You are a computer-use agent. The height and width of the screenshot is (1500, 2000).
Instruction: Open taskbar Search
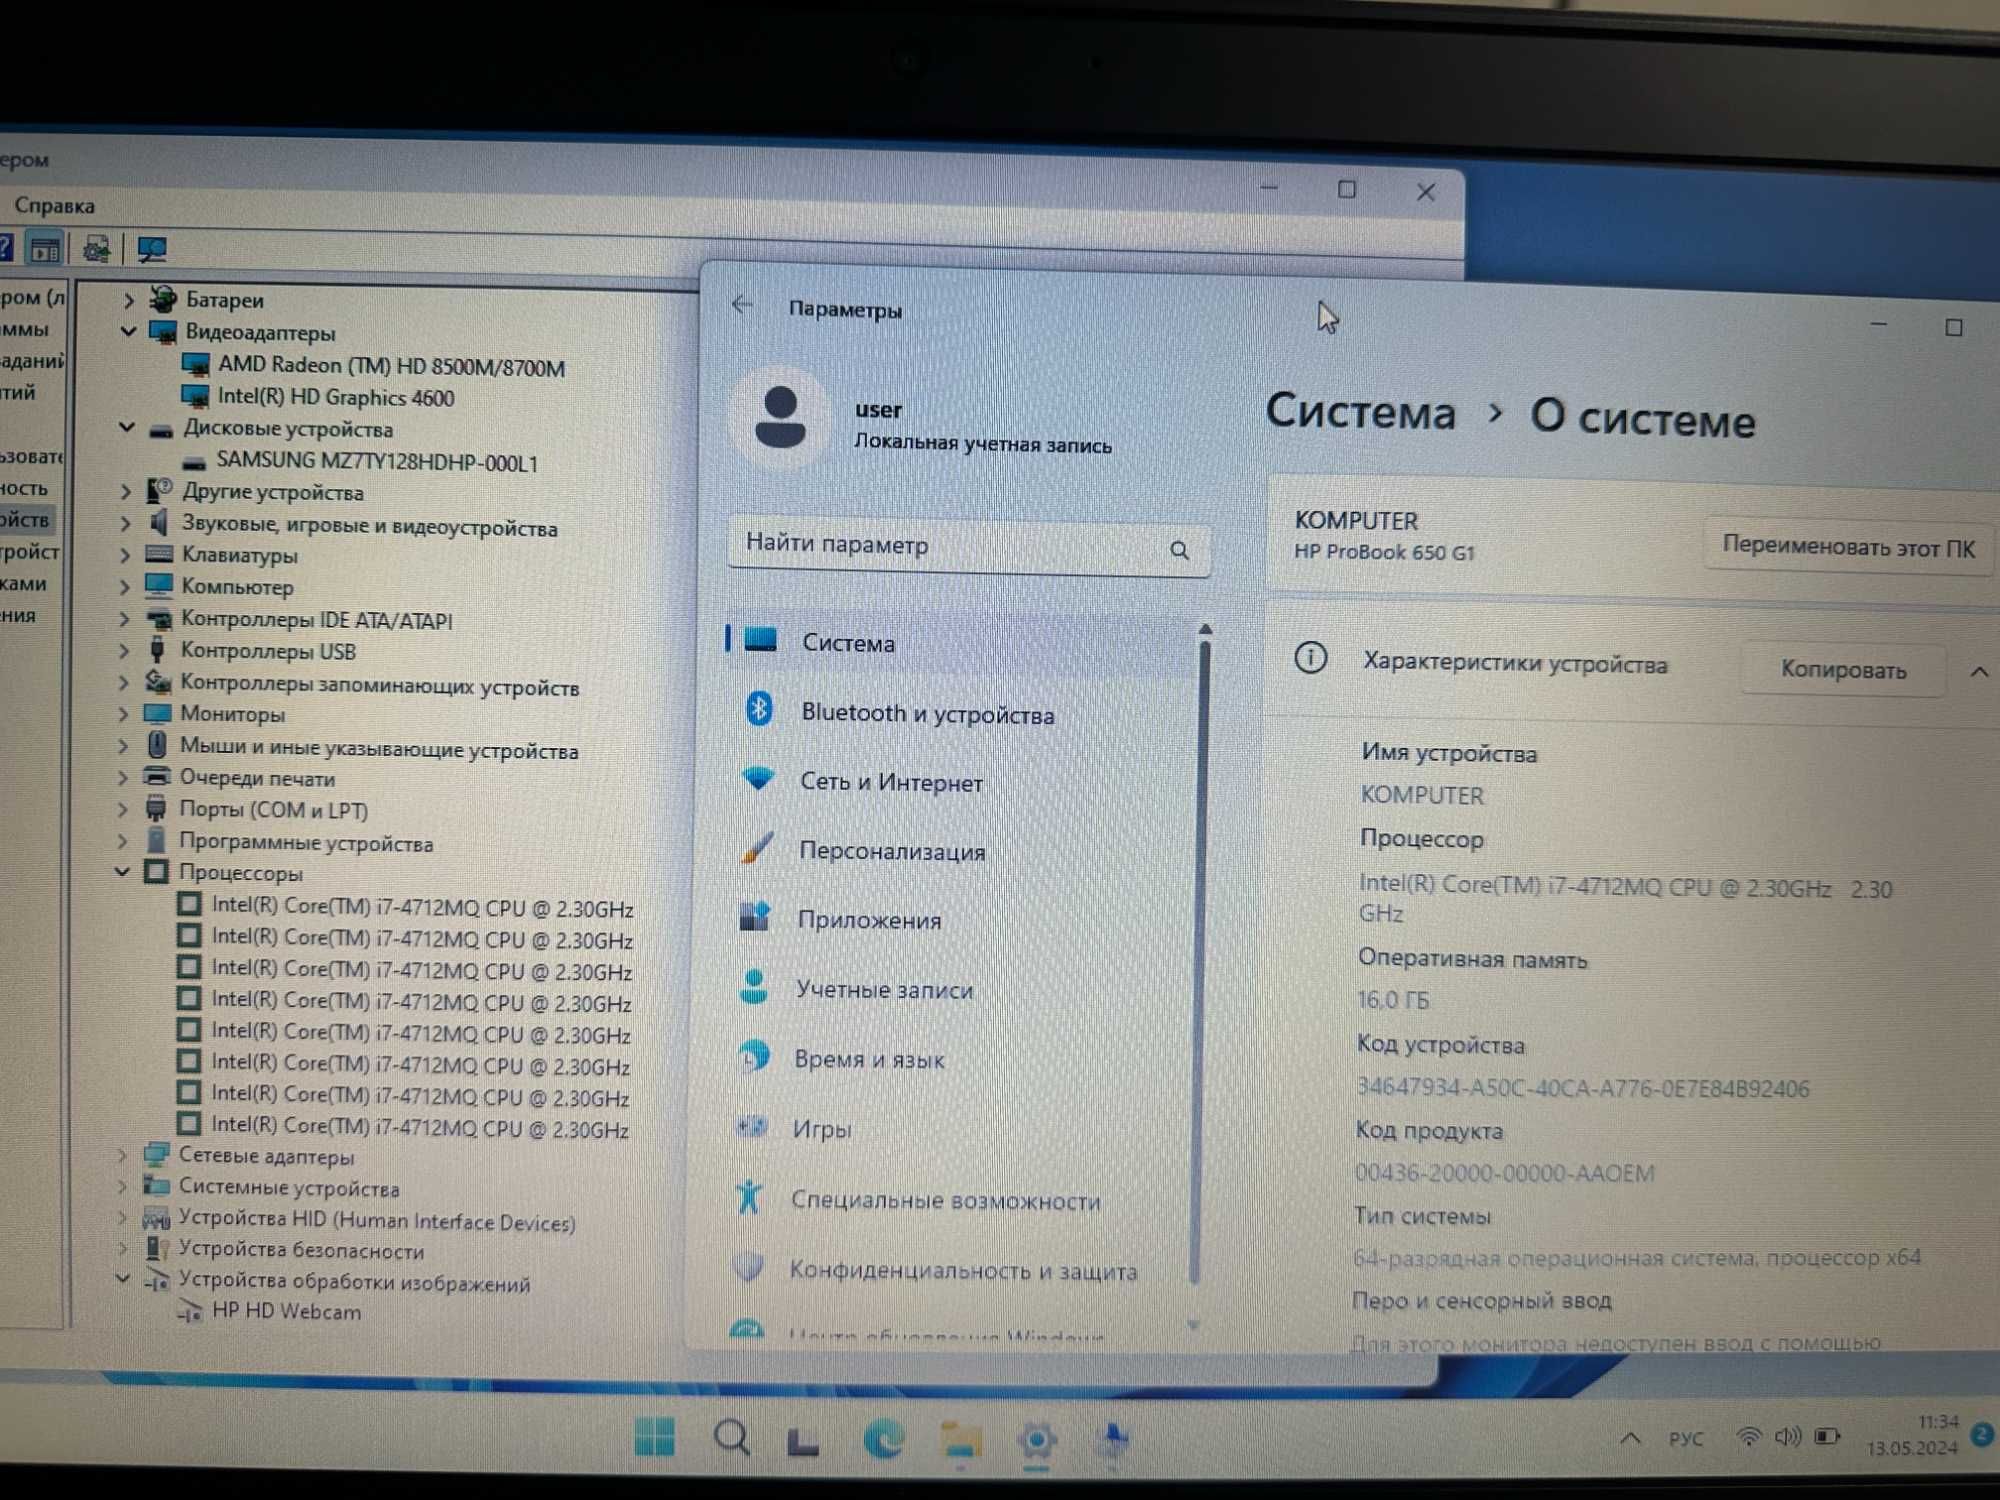[732, 1438]
